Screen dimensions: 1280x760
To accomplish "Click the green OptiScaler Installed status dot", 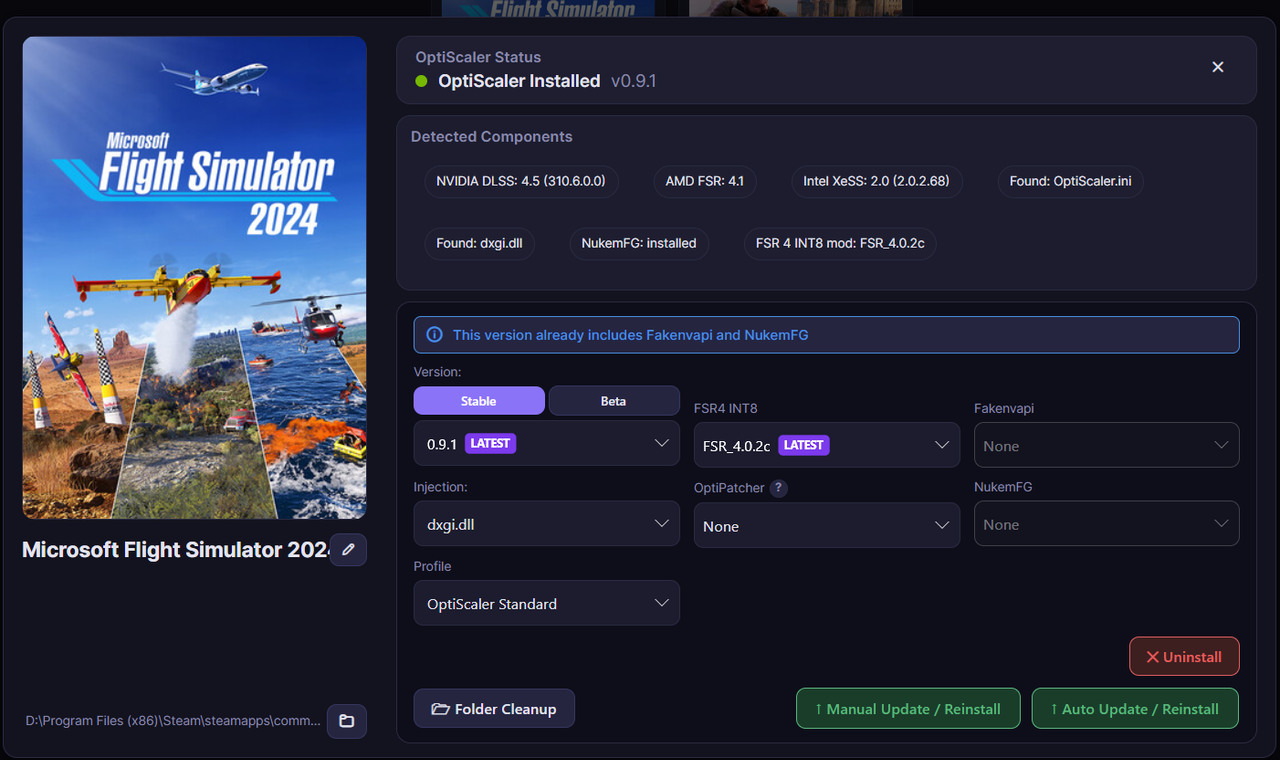I will [x=421, y=81].
